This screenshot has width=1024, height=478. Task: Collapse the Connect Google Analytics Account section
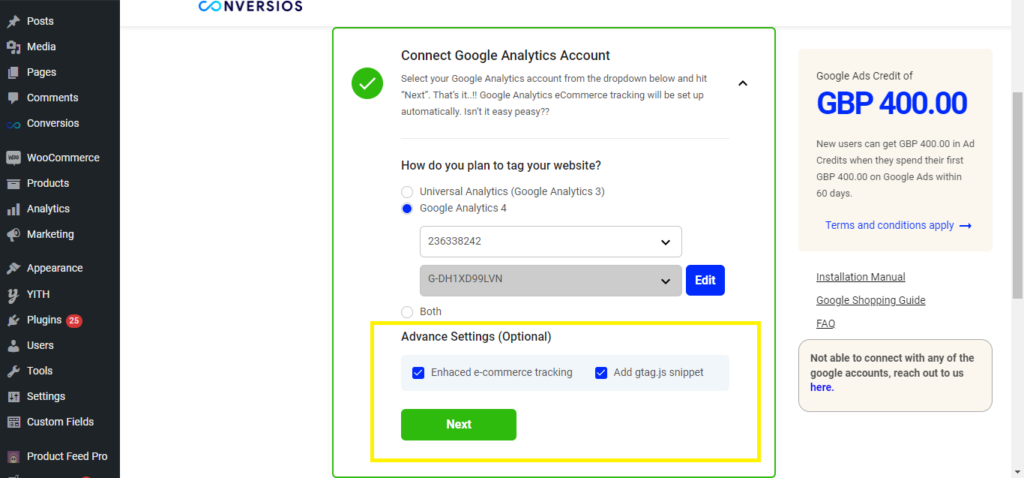point(743,83)
